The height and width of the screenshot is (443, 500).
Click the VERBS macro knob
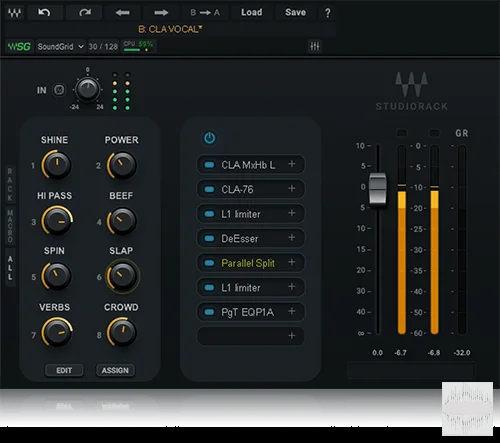pyautogui.click(x=57, y=332)
